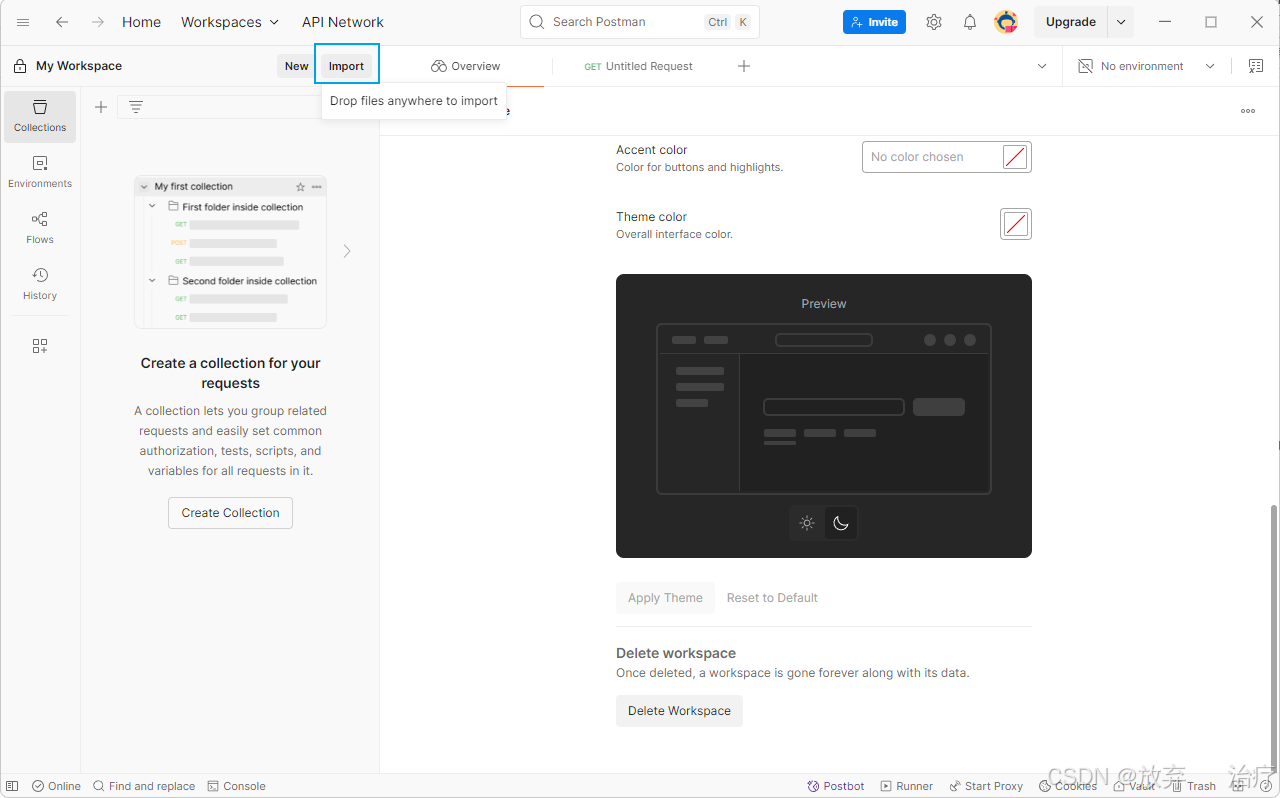Star the My first collection preview
The height and width of the screenshot is (798, 1280).
coord(300,187)
